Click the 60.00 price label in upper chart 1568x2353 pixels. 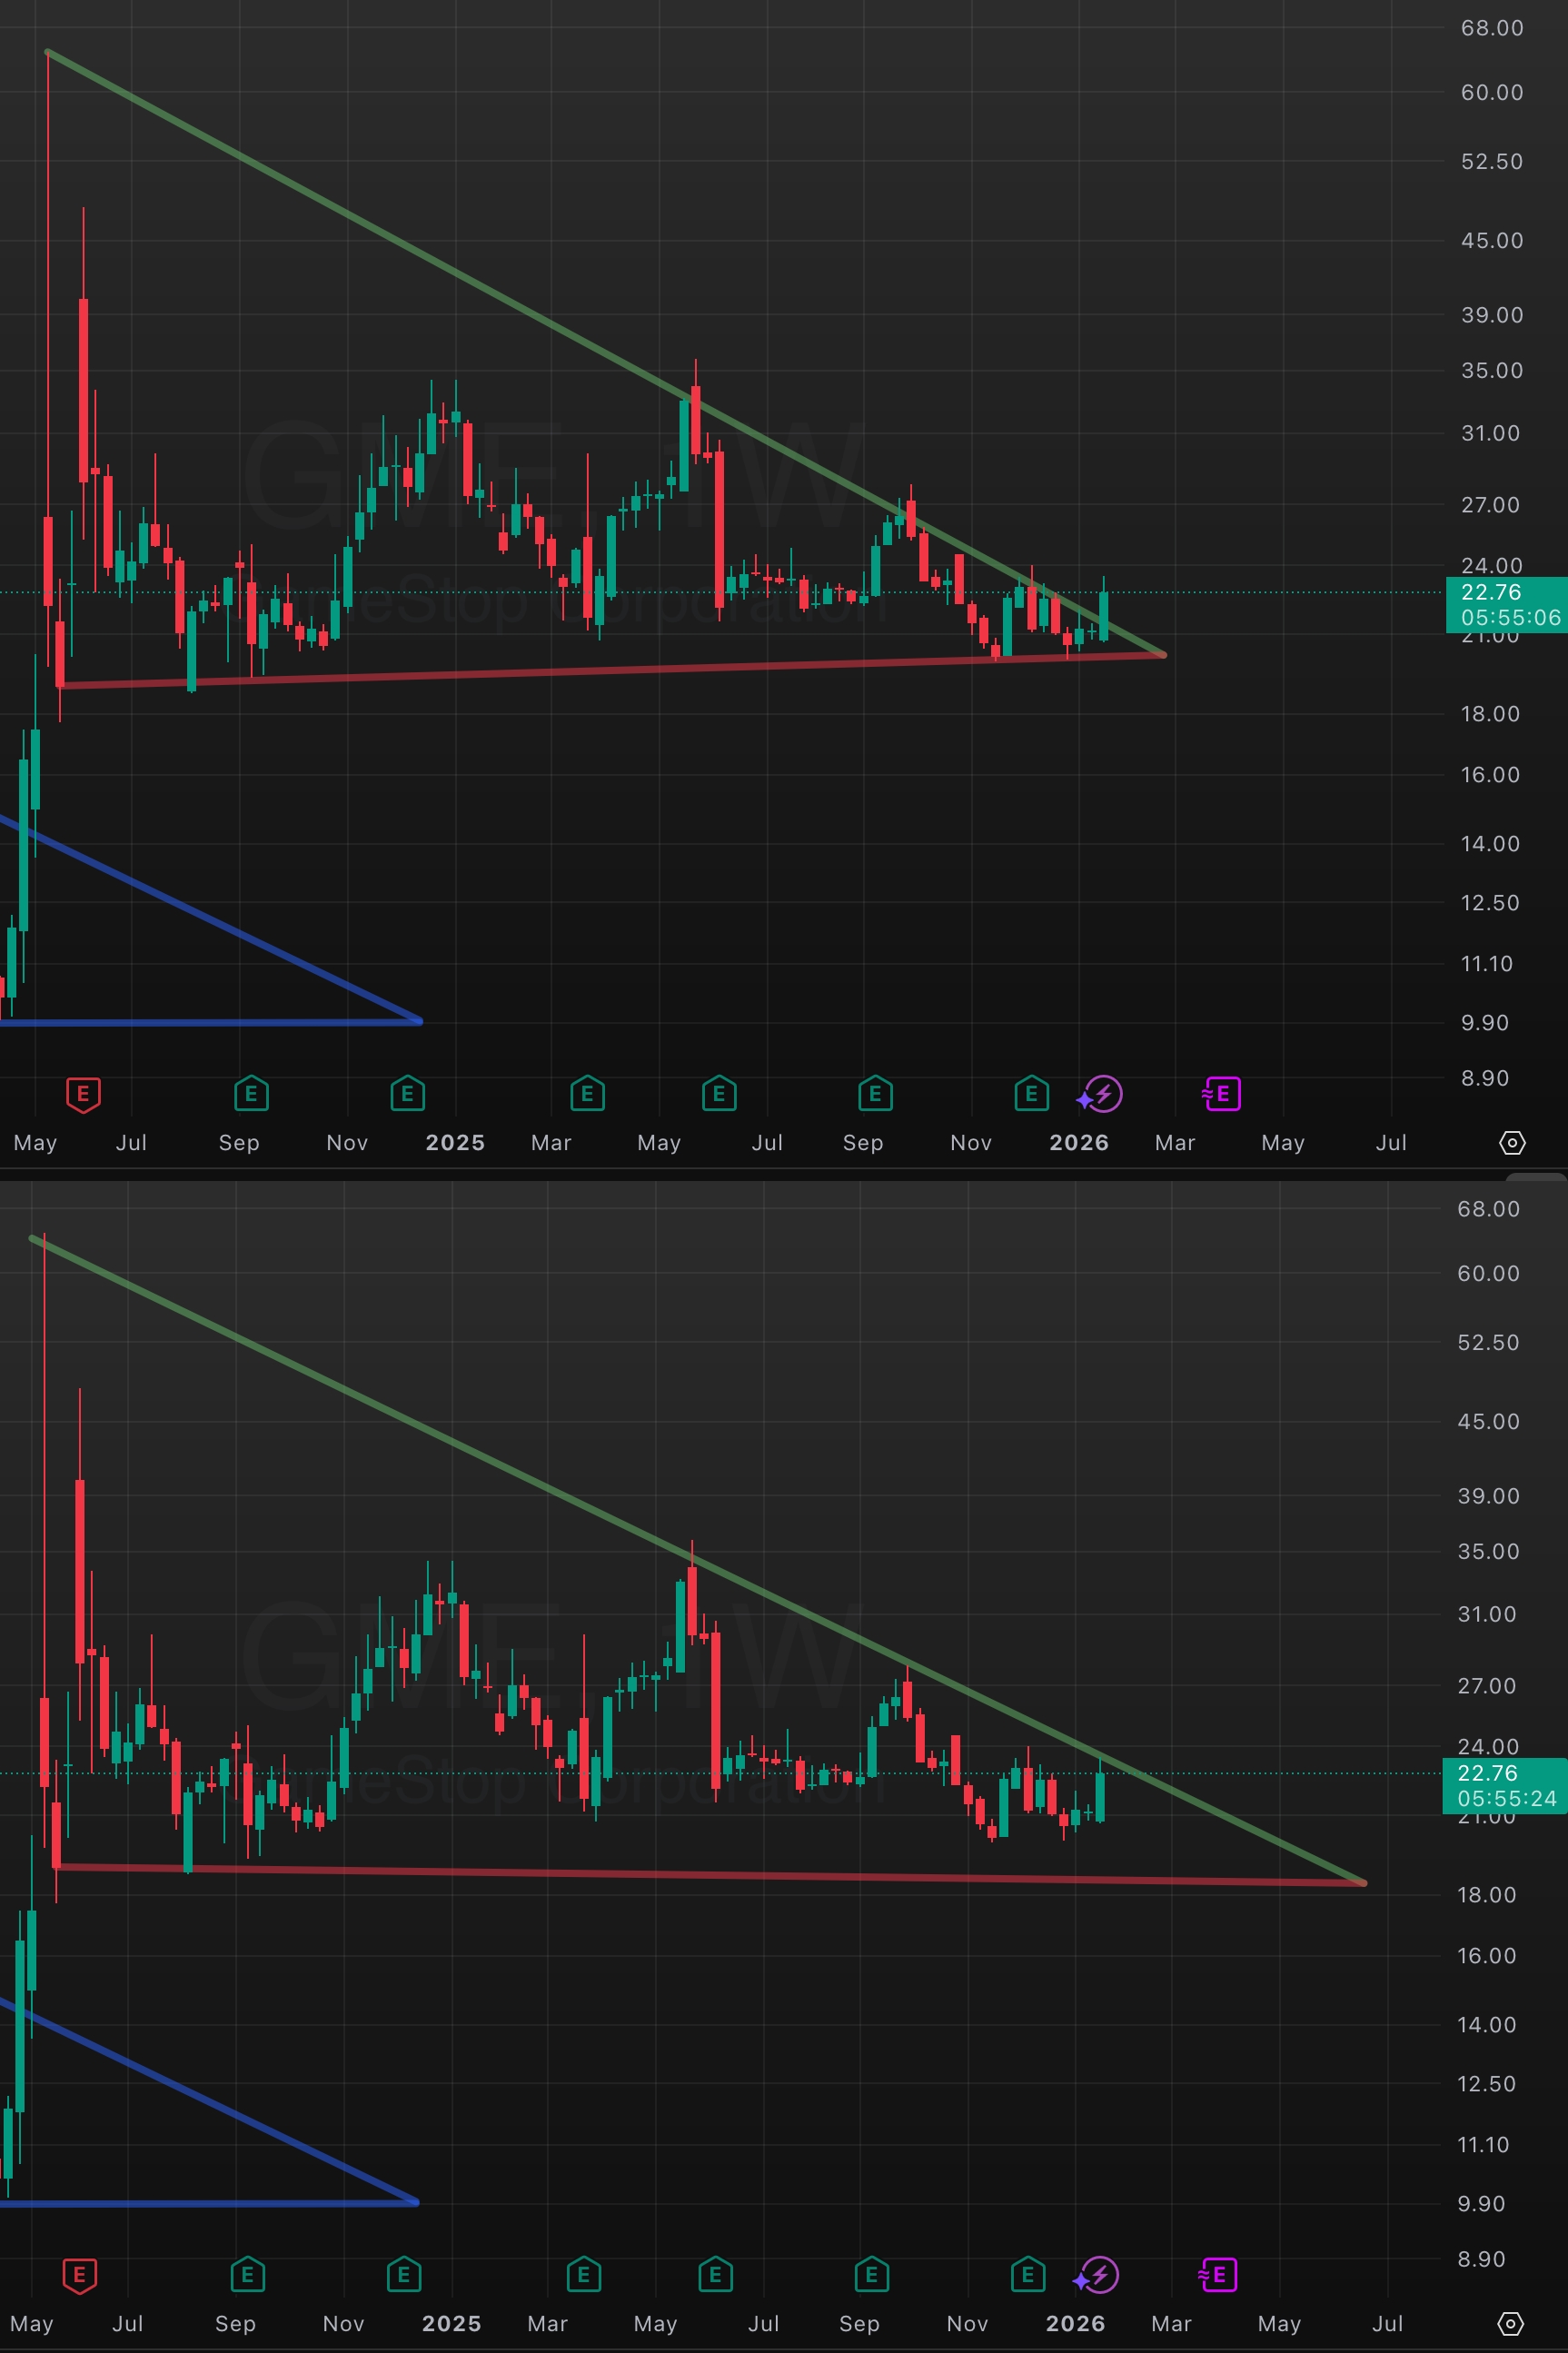pyautogui.click(x=1492, y=93)
